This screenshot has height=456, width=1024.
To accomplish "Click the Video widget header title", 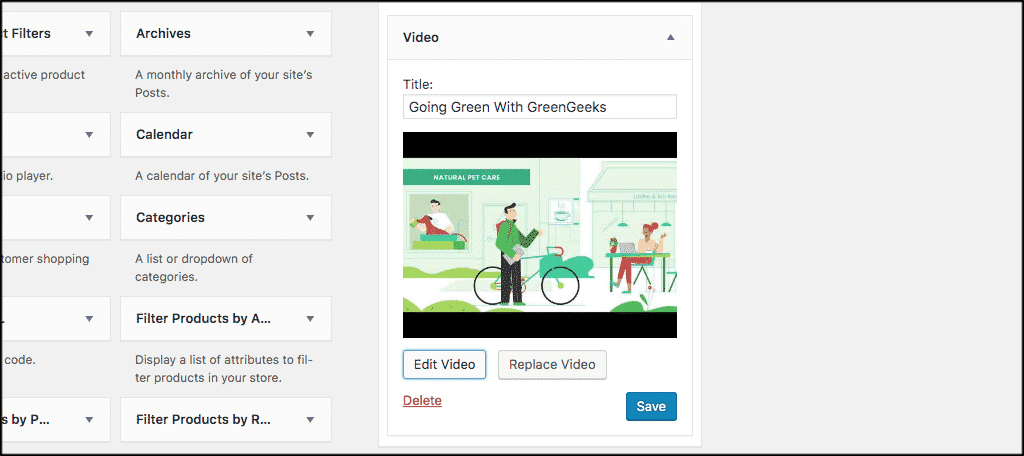I will tap(421, 38).
